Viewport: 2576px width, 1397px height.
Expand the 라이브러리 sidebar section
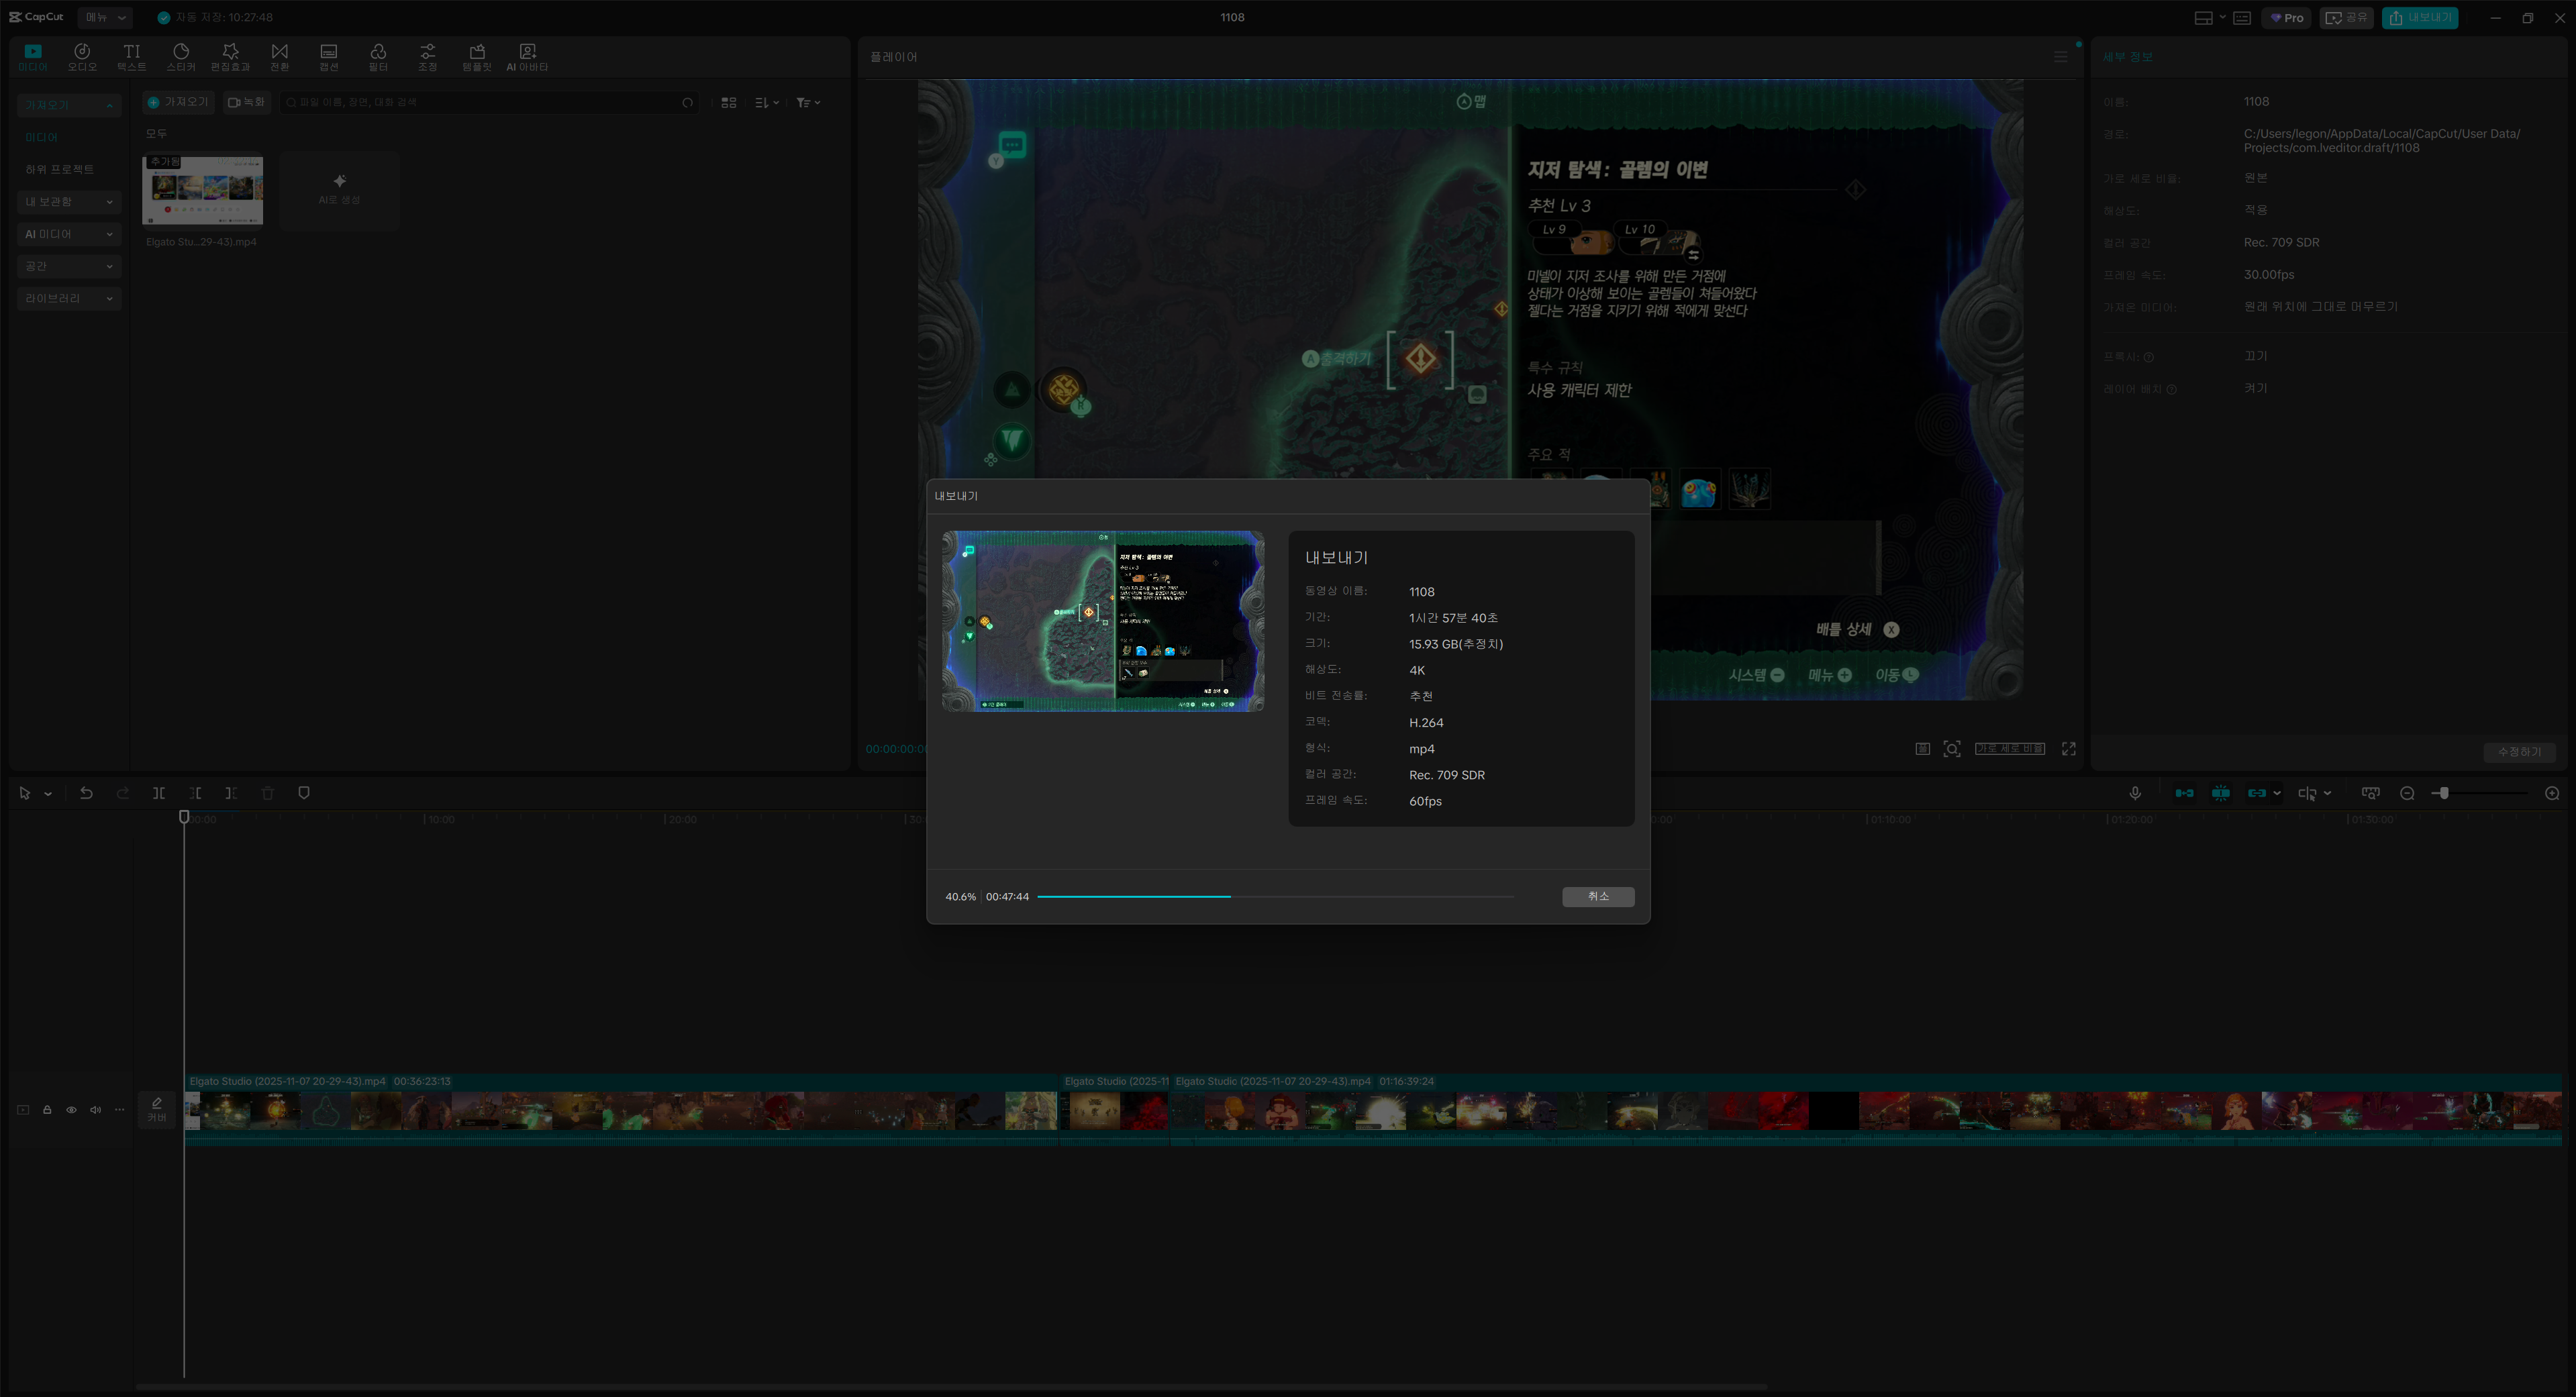point(68,298)
